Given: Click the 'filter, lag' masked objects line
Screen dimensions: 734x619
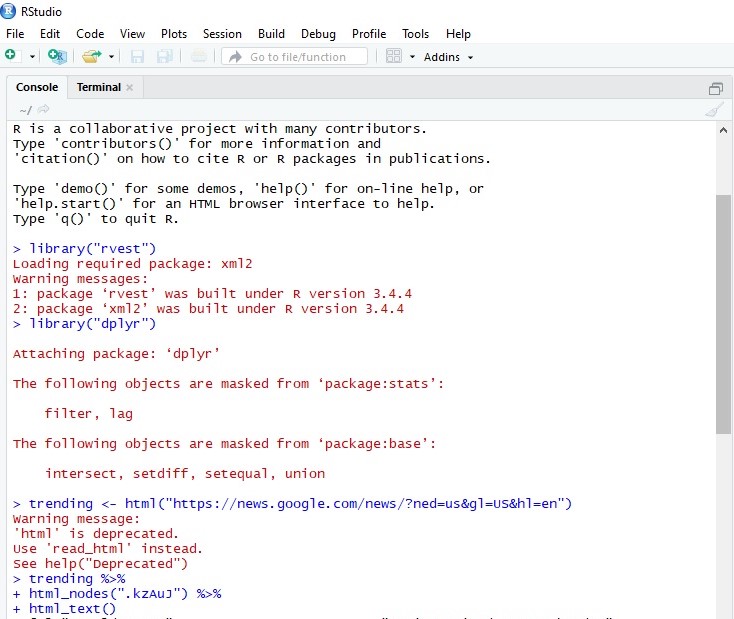Looking at the screenshot, I should [89, 414].
